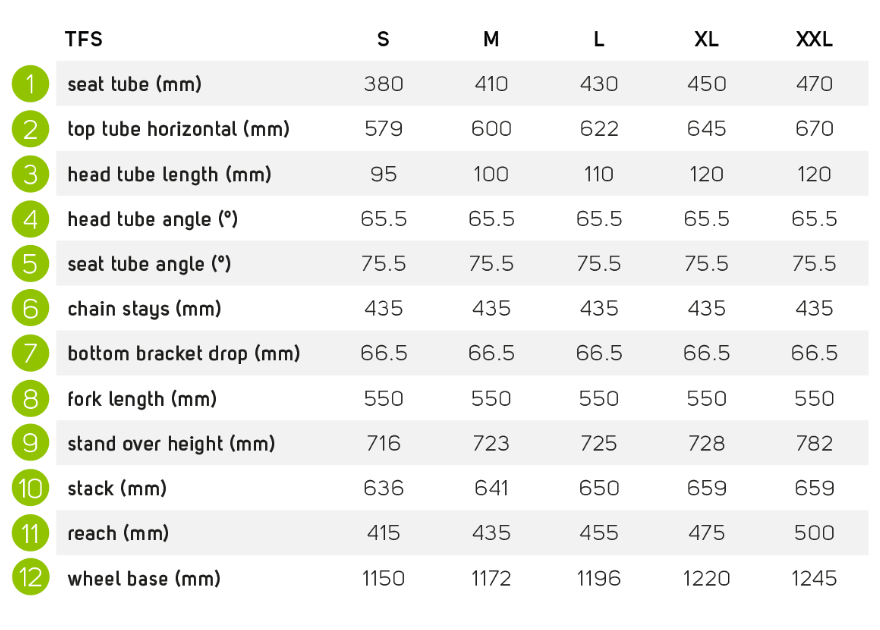Click the seat tube (mm) row label
The width and height of the screenshot is (880, 630).
(x=135, y=84)
